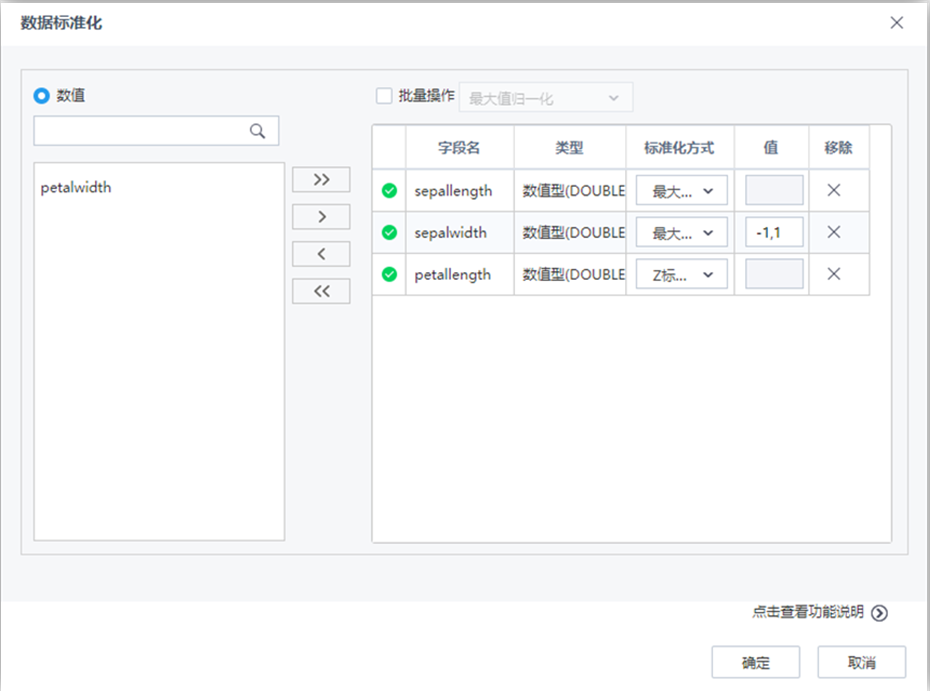Click the 标准化方式 column header
This screenshot has width=930, height=691.
pyautogui.click(x=680, y=147)
